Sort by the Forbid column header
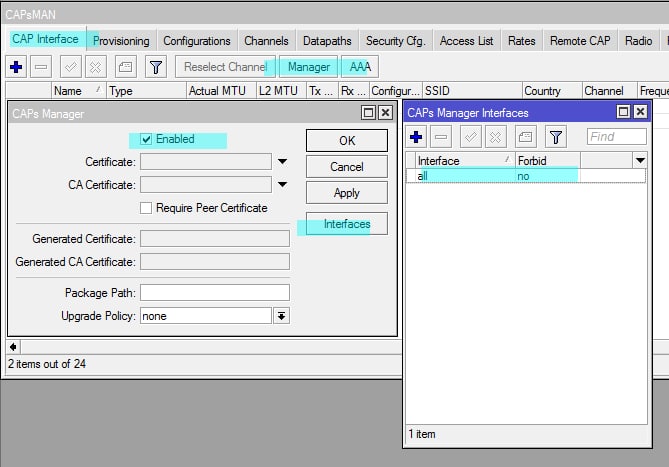669x467 pixels. click(548, 161)
